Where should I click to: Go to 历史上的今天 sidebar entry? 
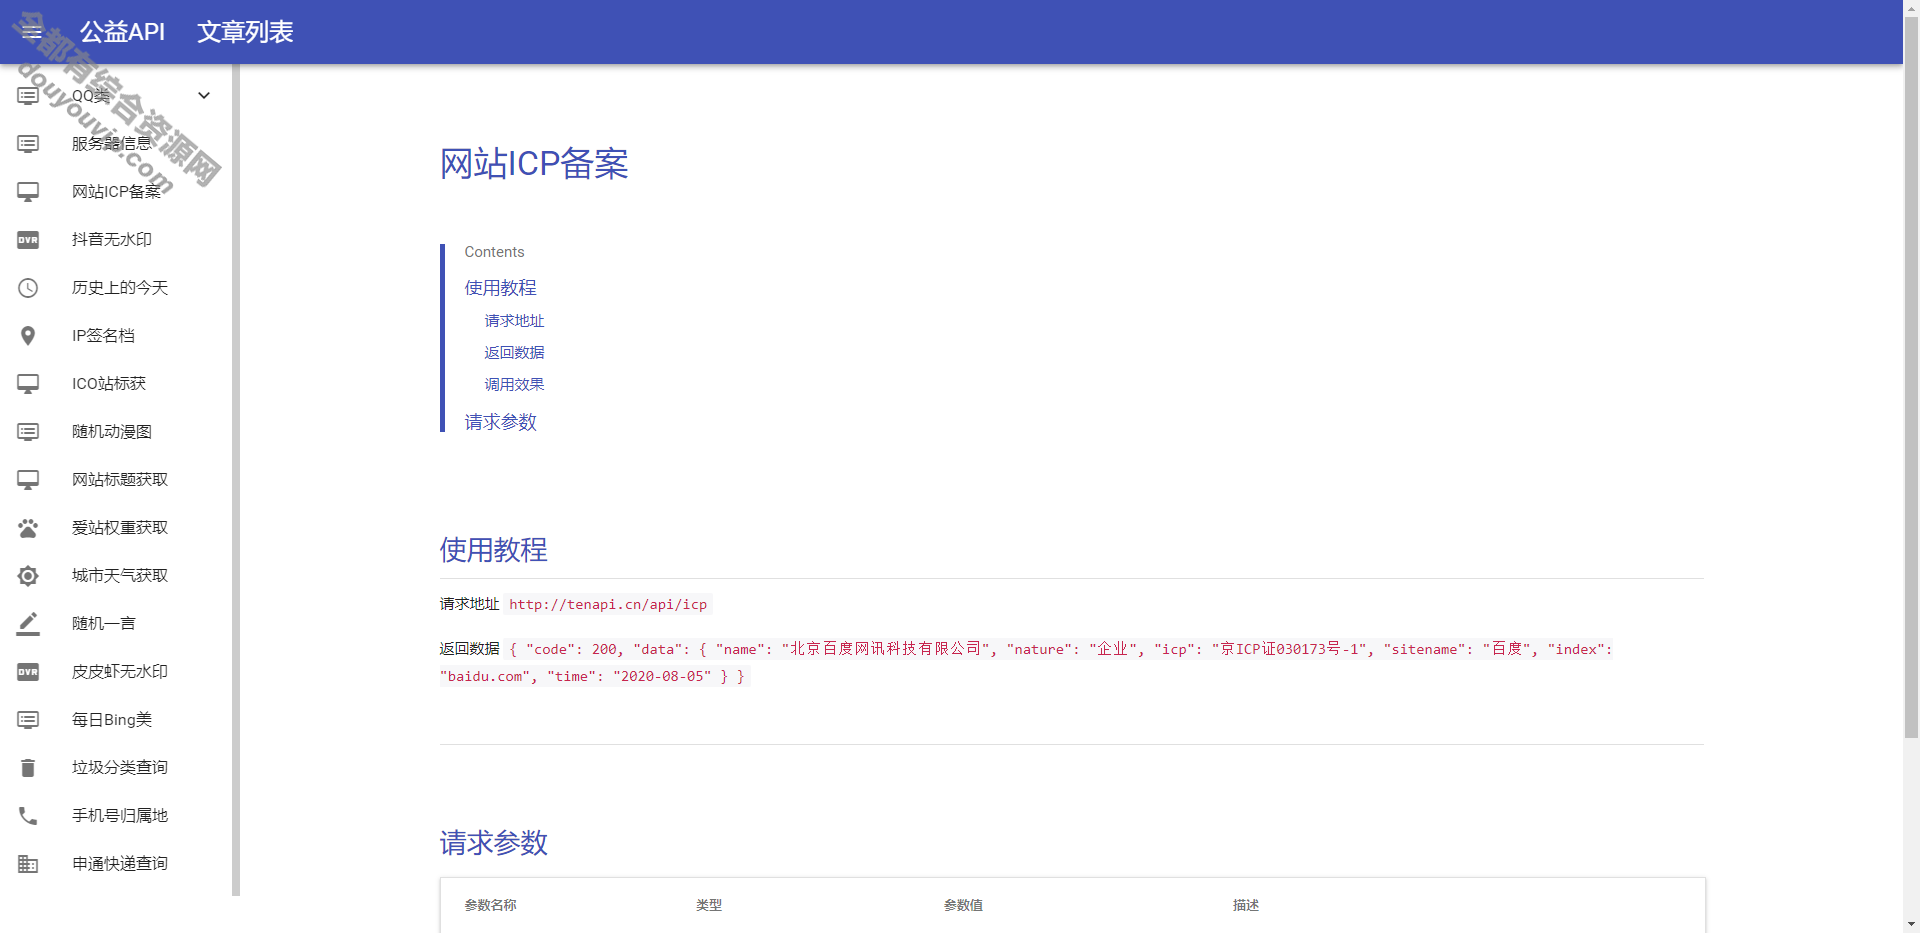120,288
